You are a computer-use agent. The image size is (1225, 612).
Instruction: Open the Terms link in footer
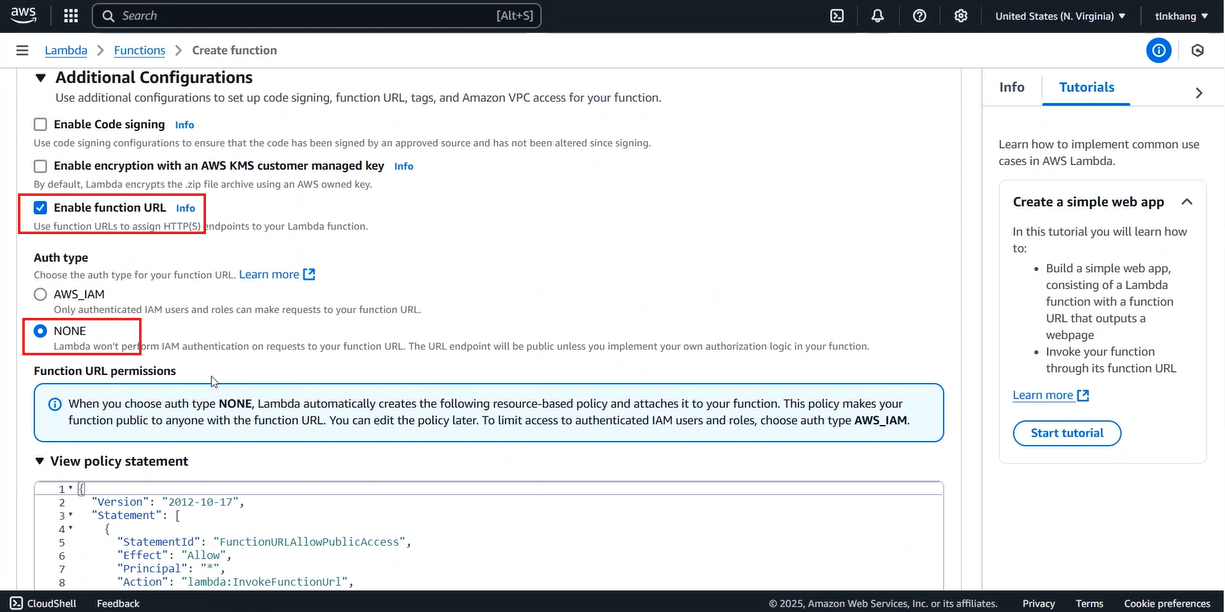[x=1090, y=603]
